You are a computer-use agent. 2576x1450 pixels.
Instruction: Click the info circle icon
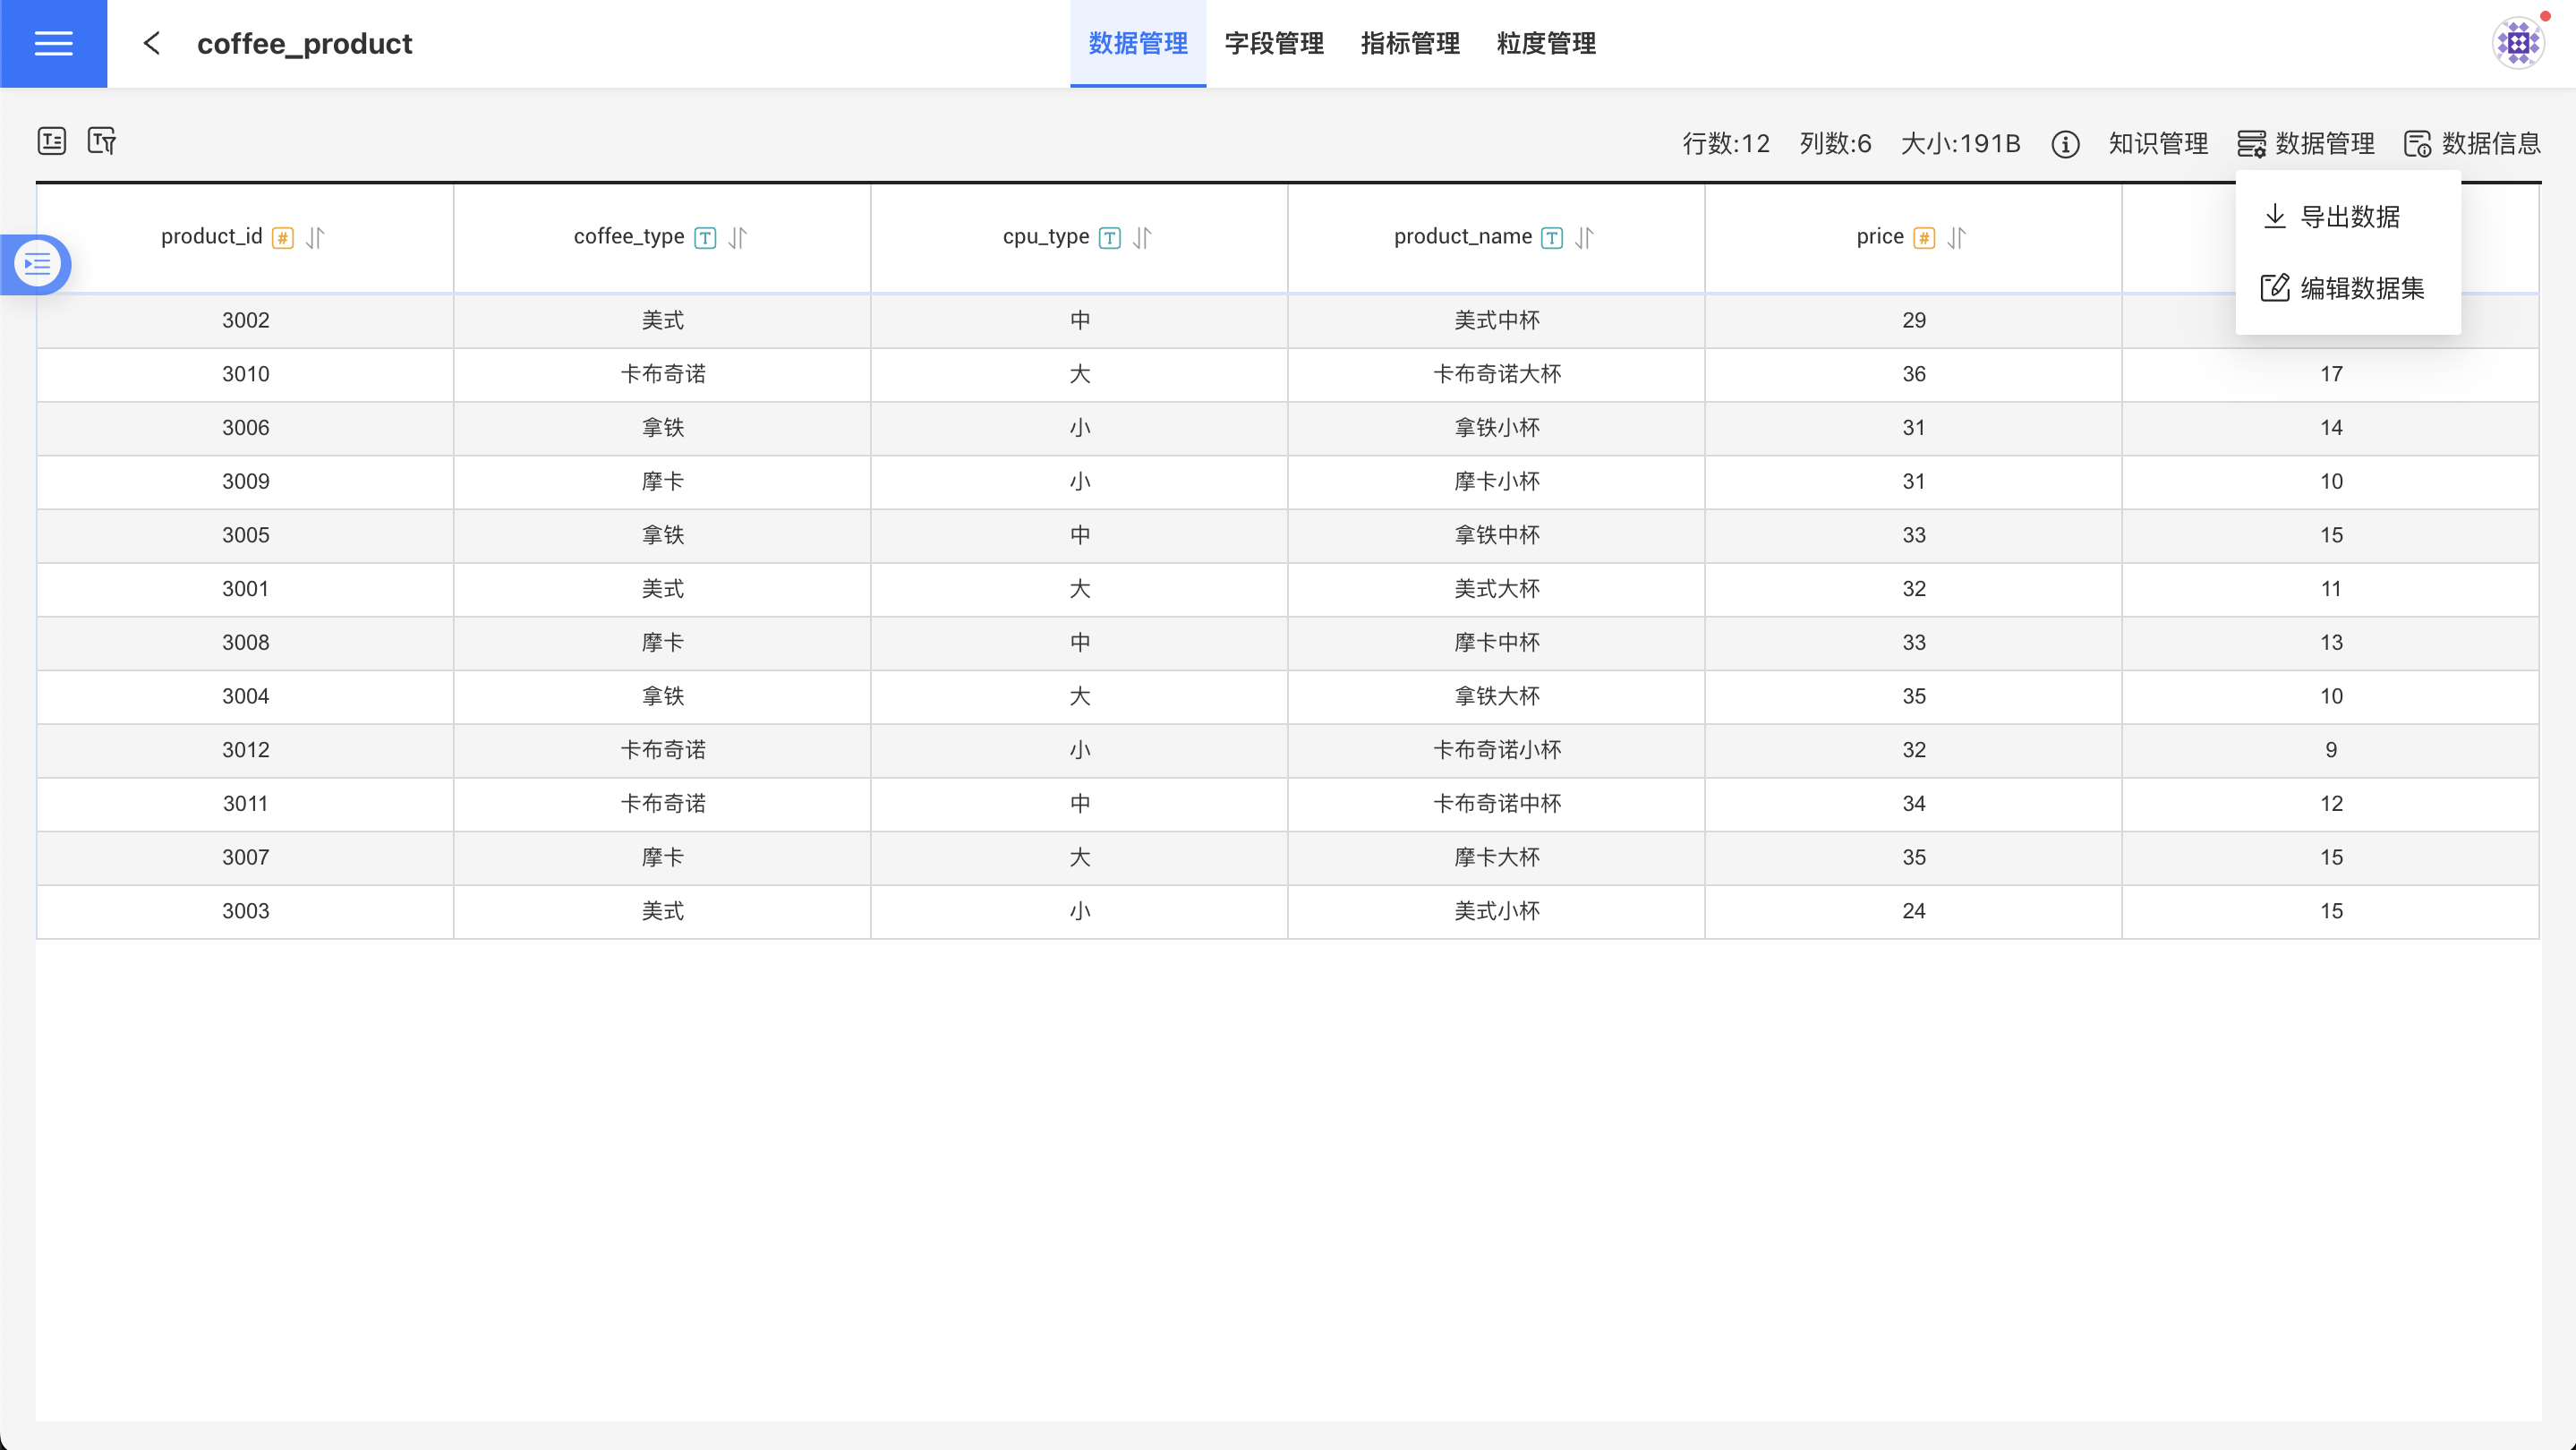coord(2065,144)
